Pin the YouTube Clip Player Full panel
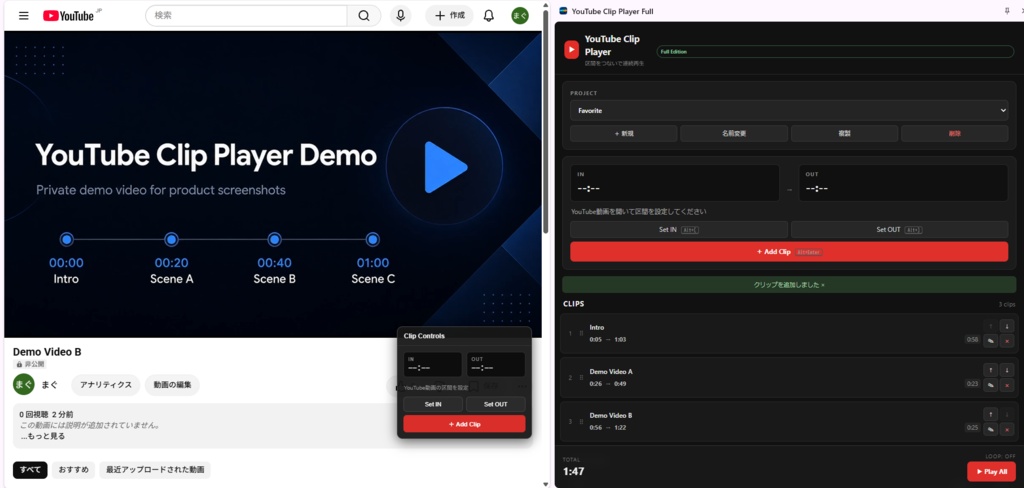Screen dimensions: 1024x488 click(1006, 11)
